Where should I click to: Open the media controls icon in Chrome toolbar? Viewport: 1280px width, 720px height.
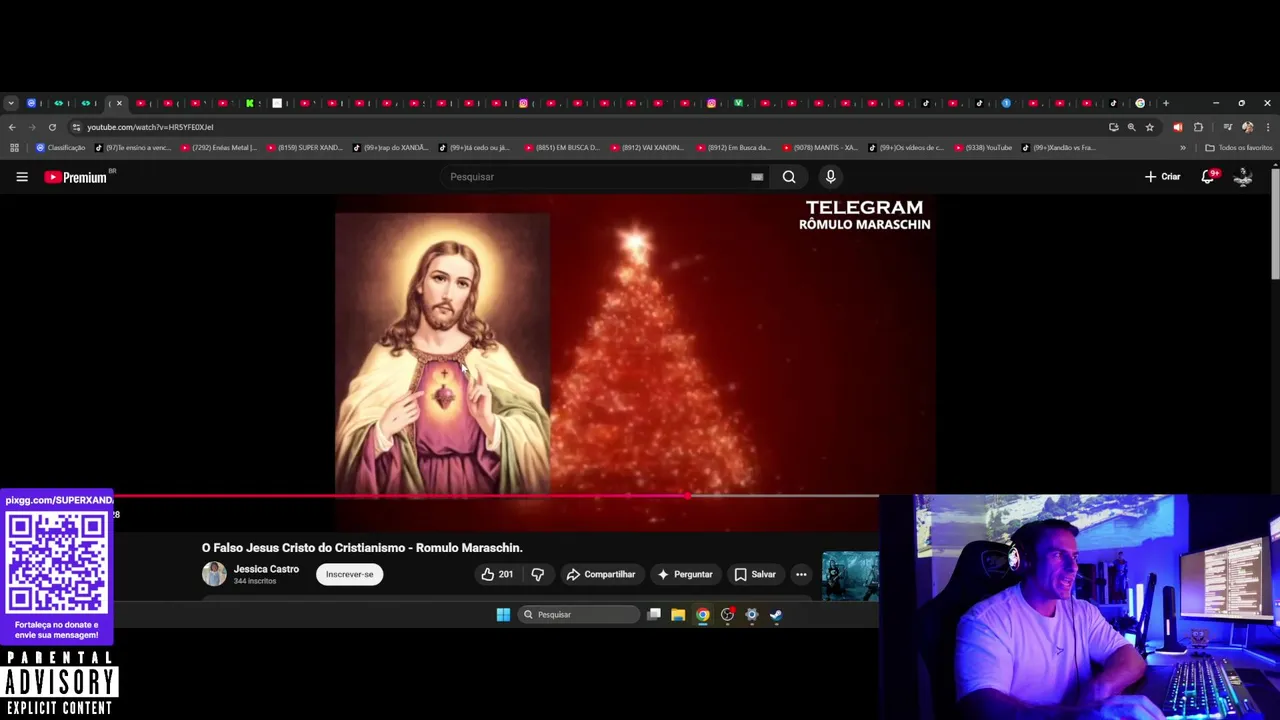pyautogui.click(x=1228, y=127)
